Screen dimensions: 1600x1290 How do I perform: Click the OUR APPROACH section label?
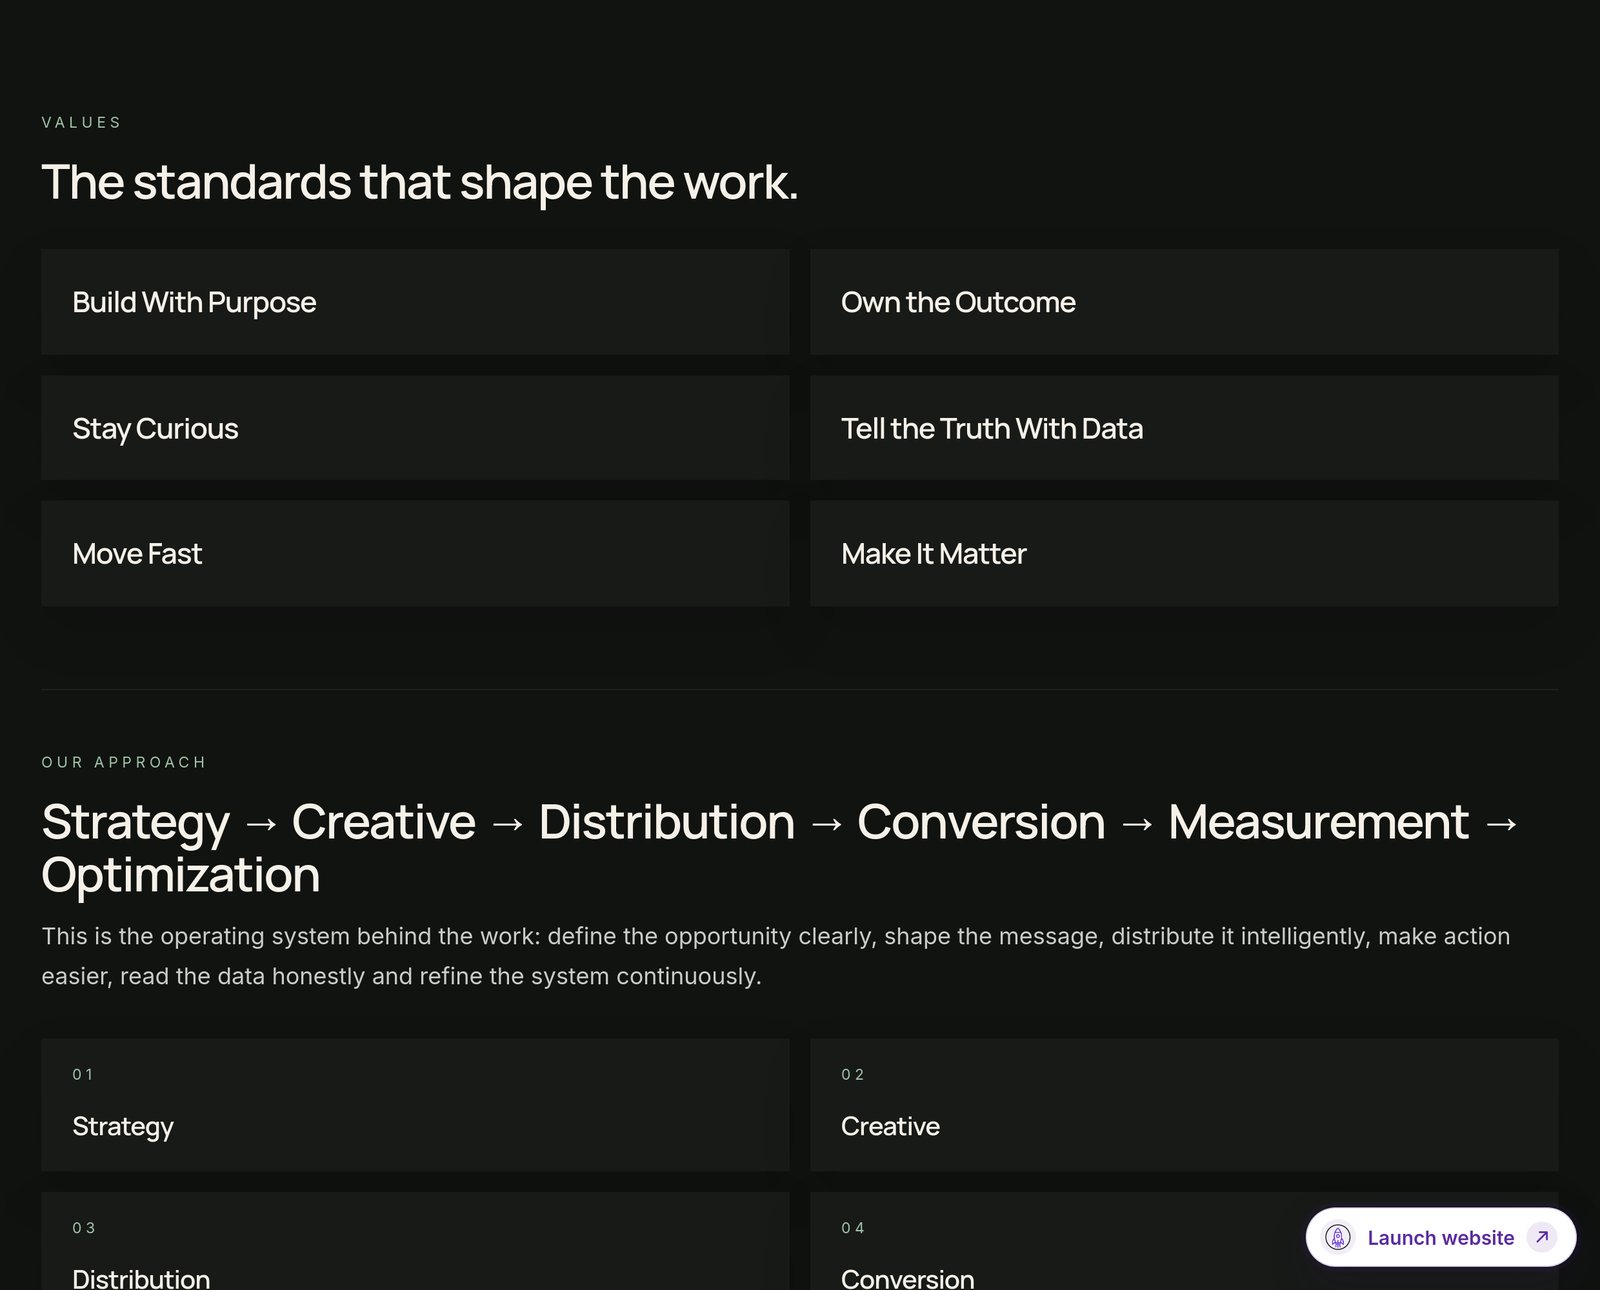[x=124, y=762]
